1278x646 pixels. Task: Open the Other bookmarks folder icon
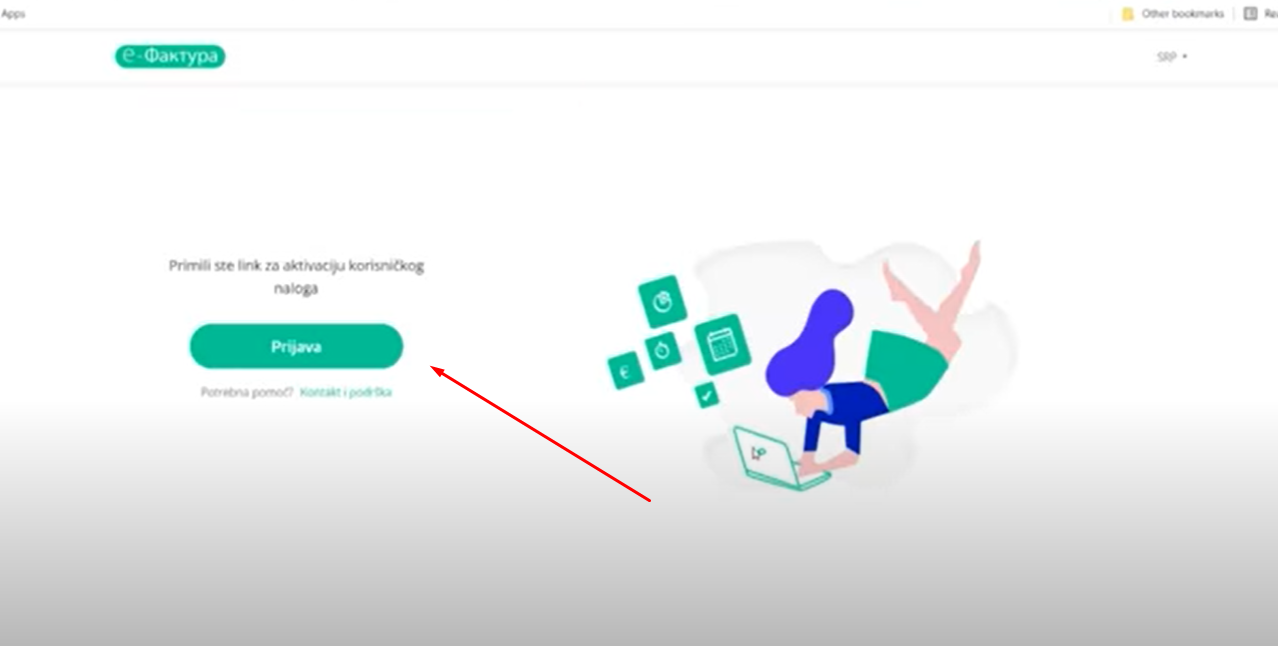[1128, 14]
